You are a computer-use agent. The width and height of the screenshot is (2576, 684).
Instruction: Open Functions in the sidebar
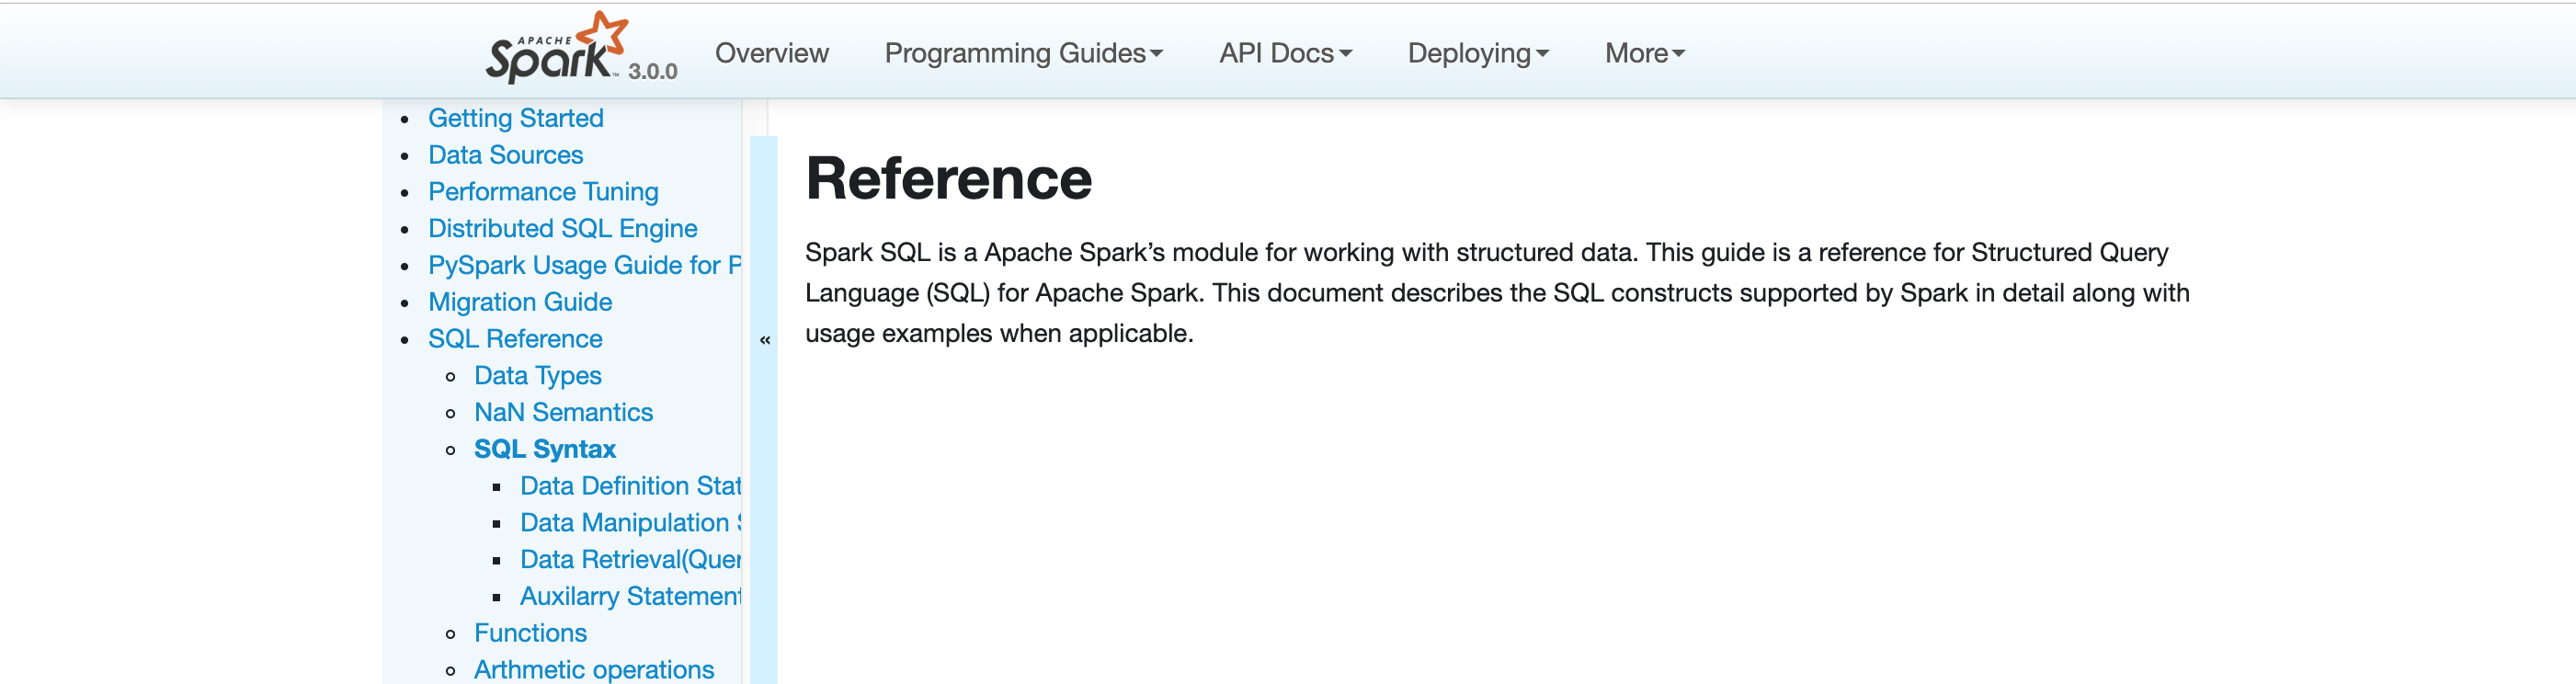[530, 633]
